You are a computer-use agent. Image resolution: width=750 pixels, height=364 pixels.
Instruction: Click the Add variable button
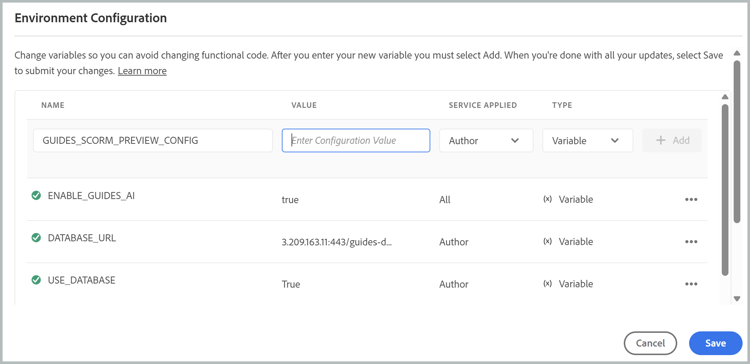click(672, 141)
